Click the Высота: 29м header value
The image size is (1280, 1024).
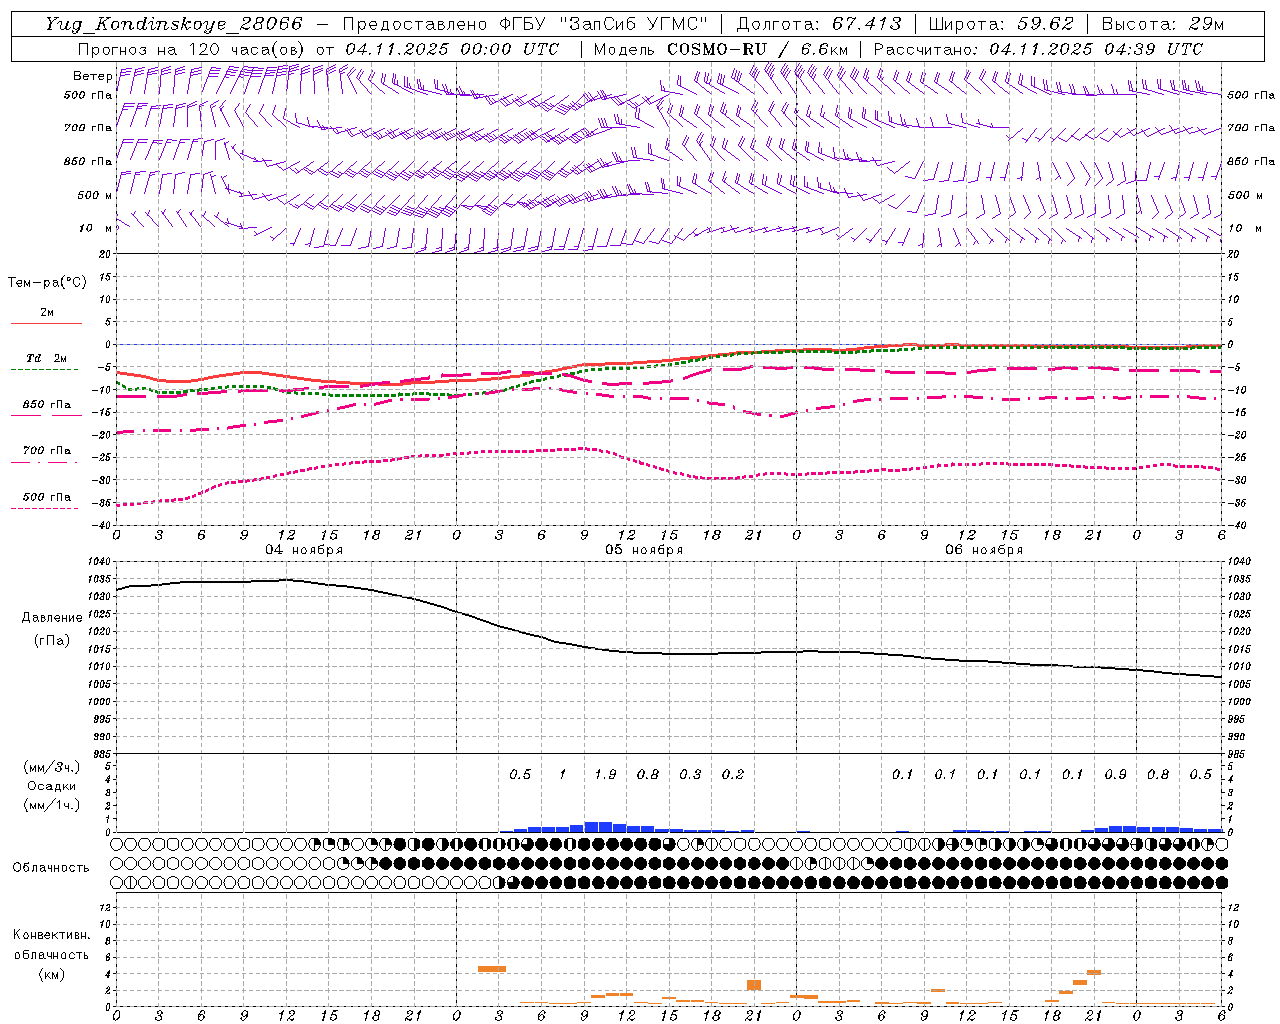1163,24
